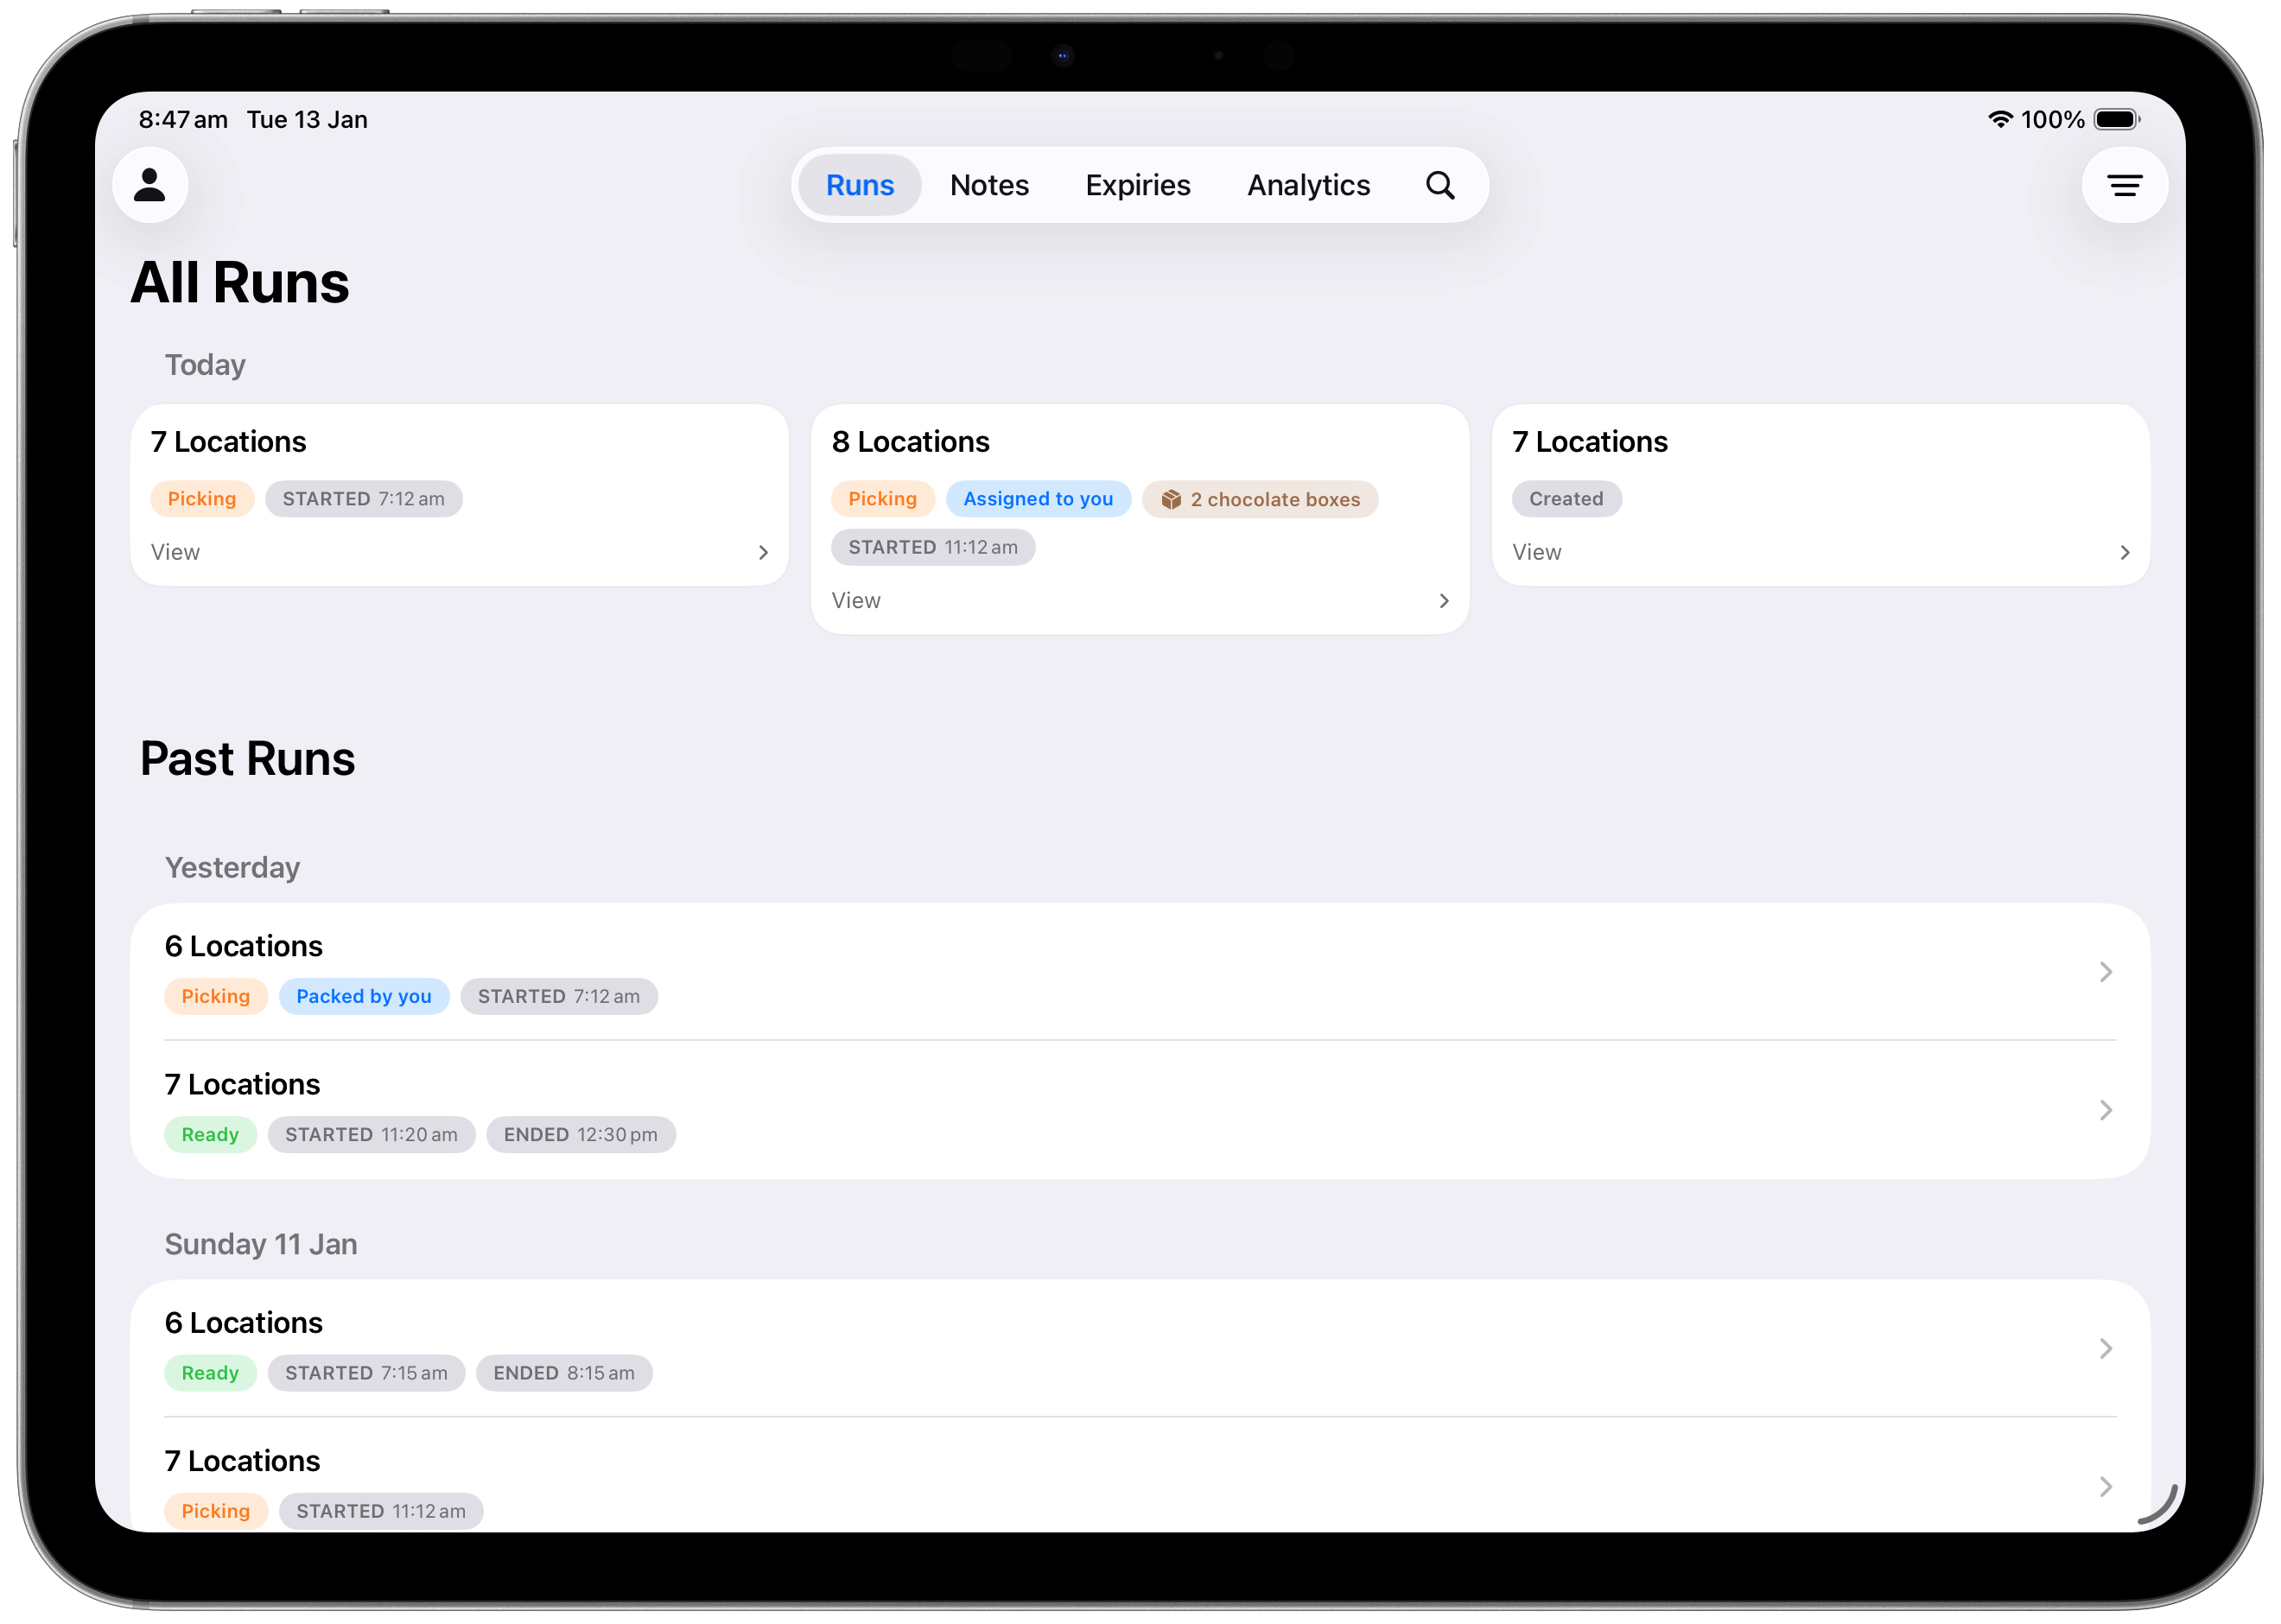This screenshot has height=1624, width=2281.
Task: Click View on the 8 Locations card
Action: coord(856,601)
